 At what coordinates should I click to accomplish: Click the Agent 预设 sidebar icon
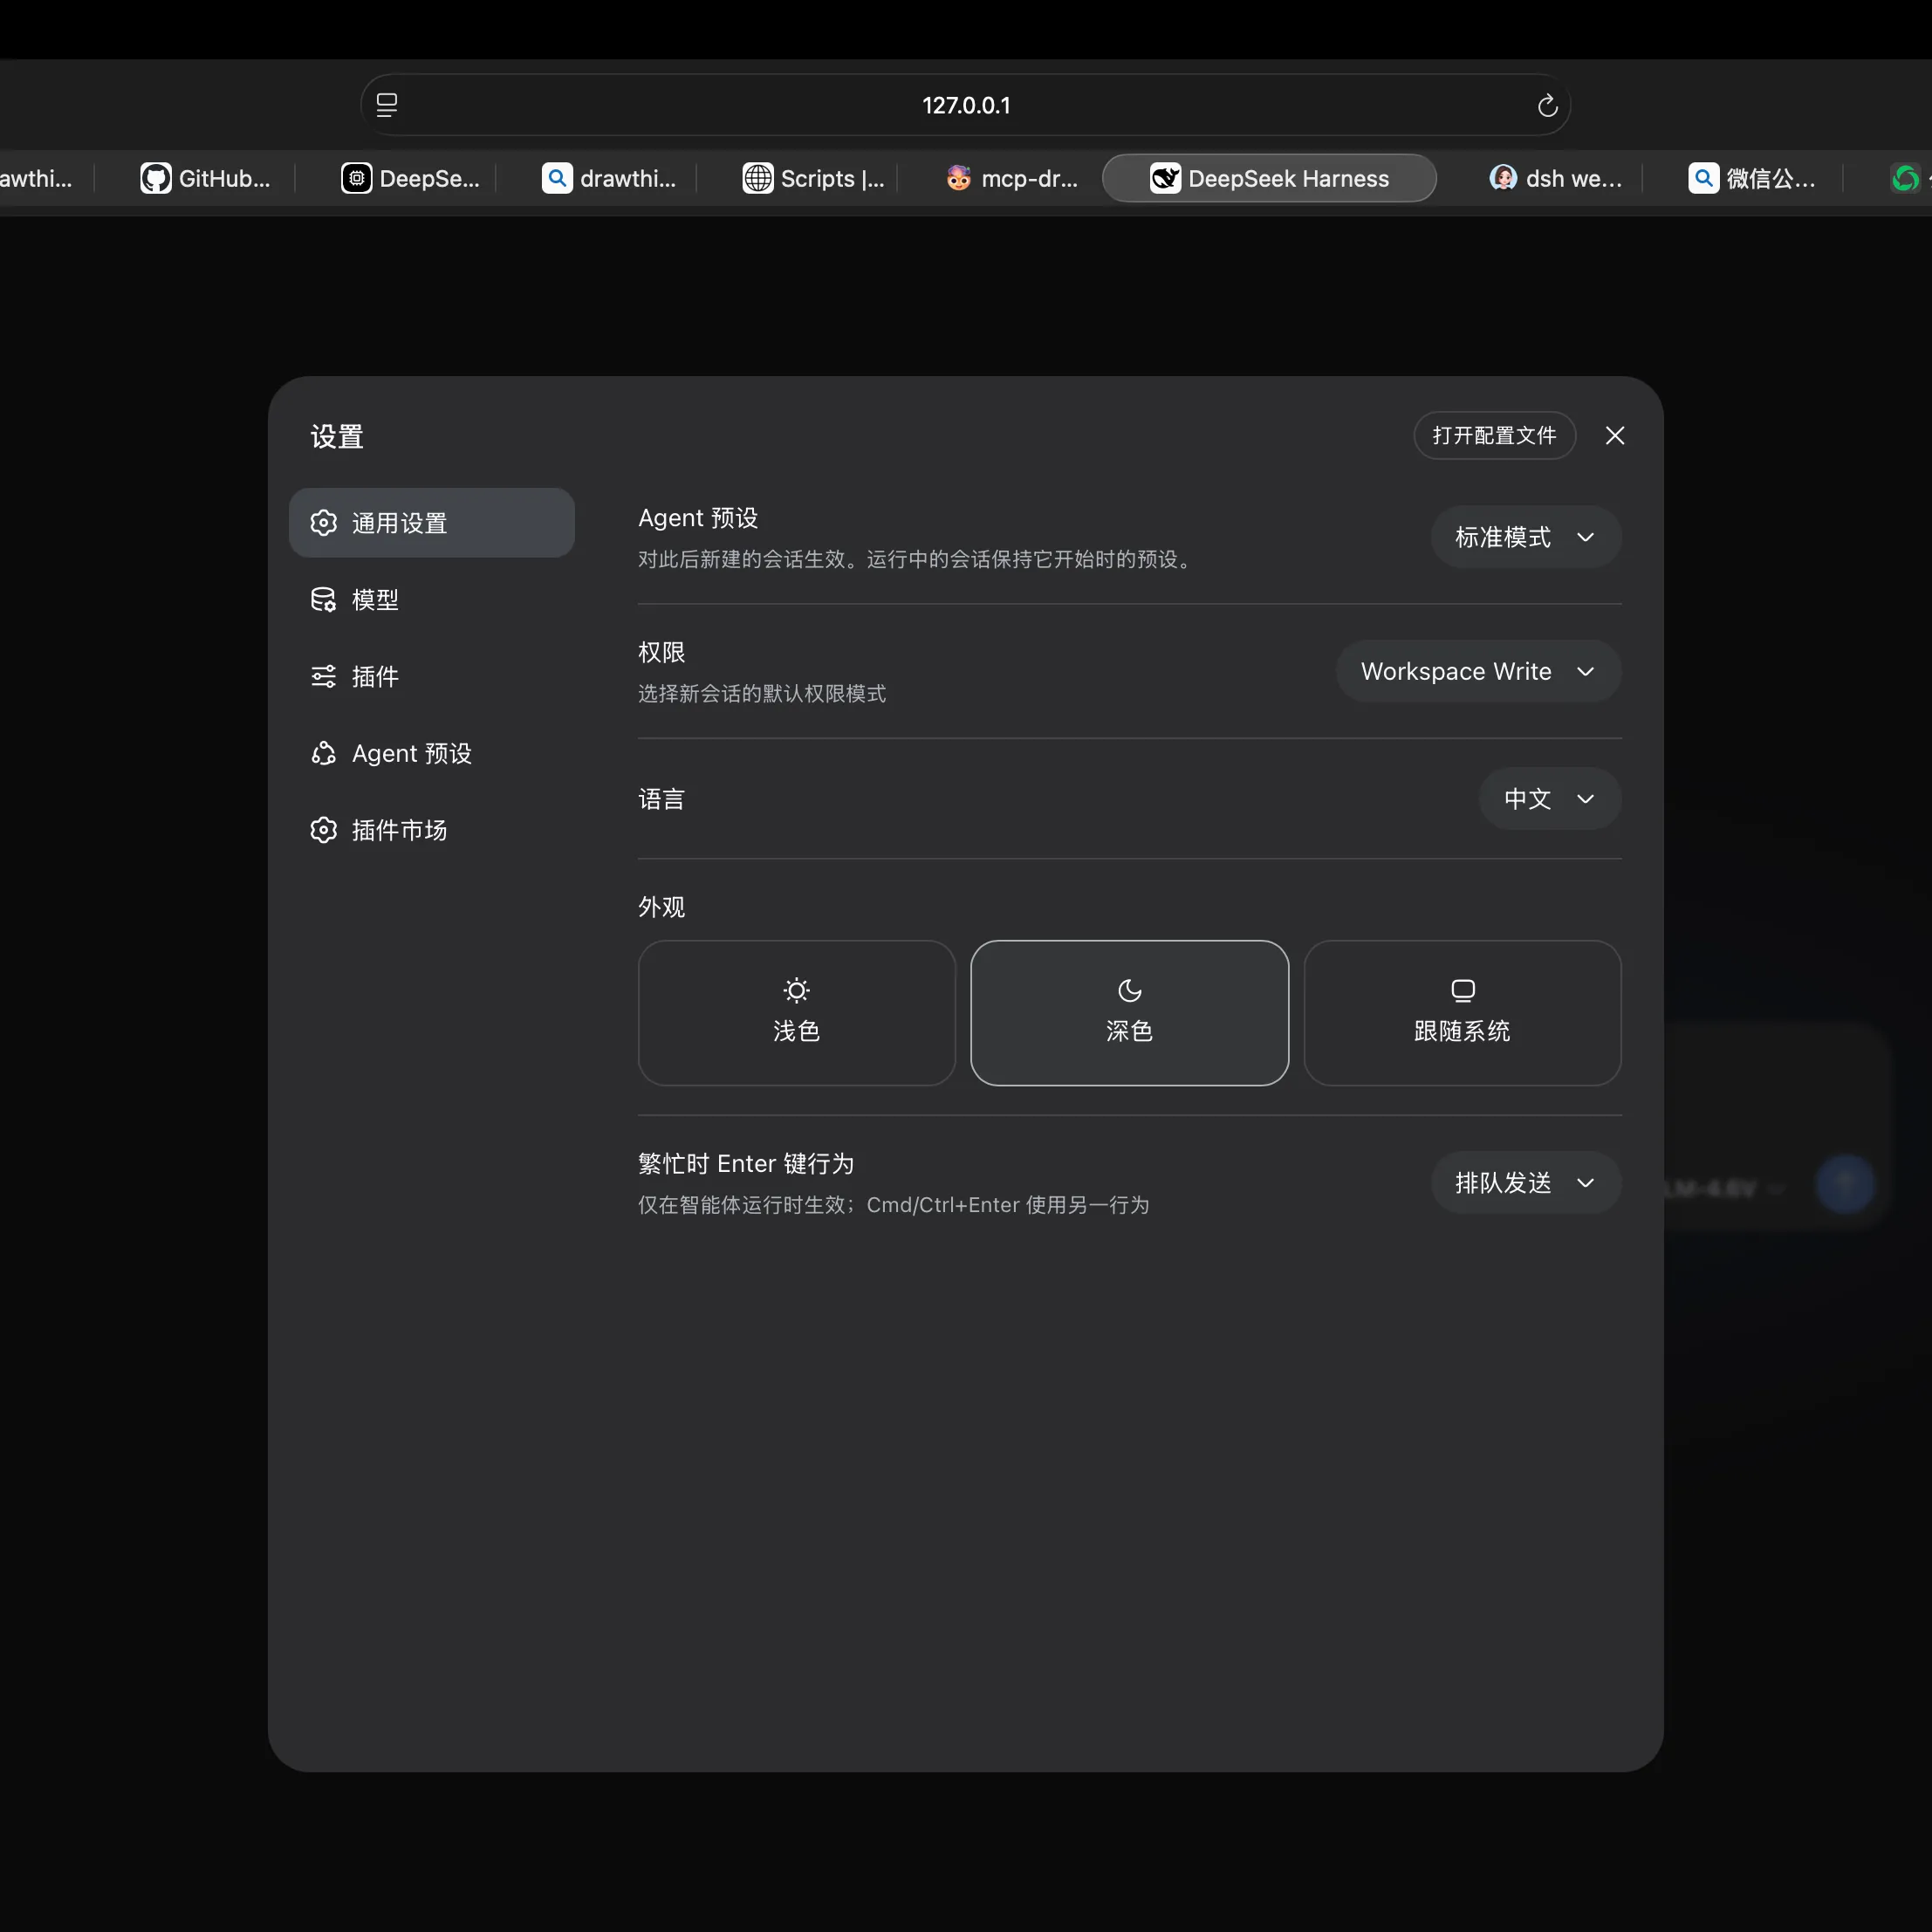pyautogui.click(x=323, y=753)
